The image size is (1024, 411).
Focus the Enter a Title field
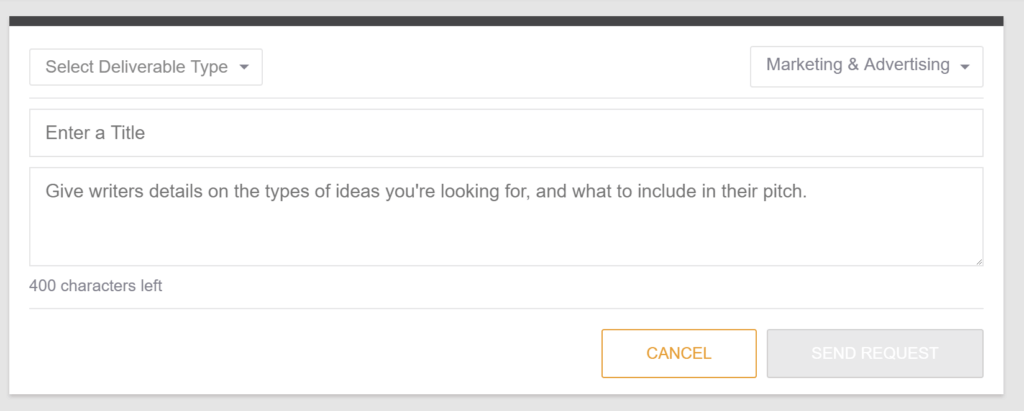(506, 133)
